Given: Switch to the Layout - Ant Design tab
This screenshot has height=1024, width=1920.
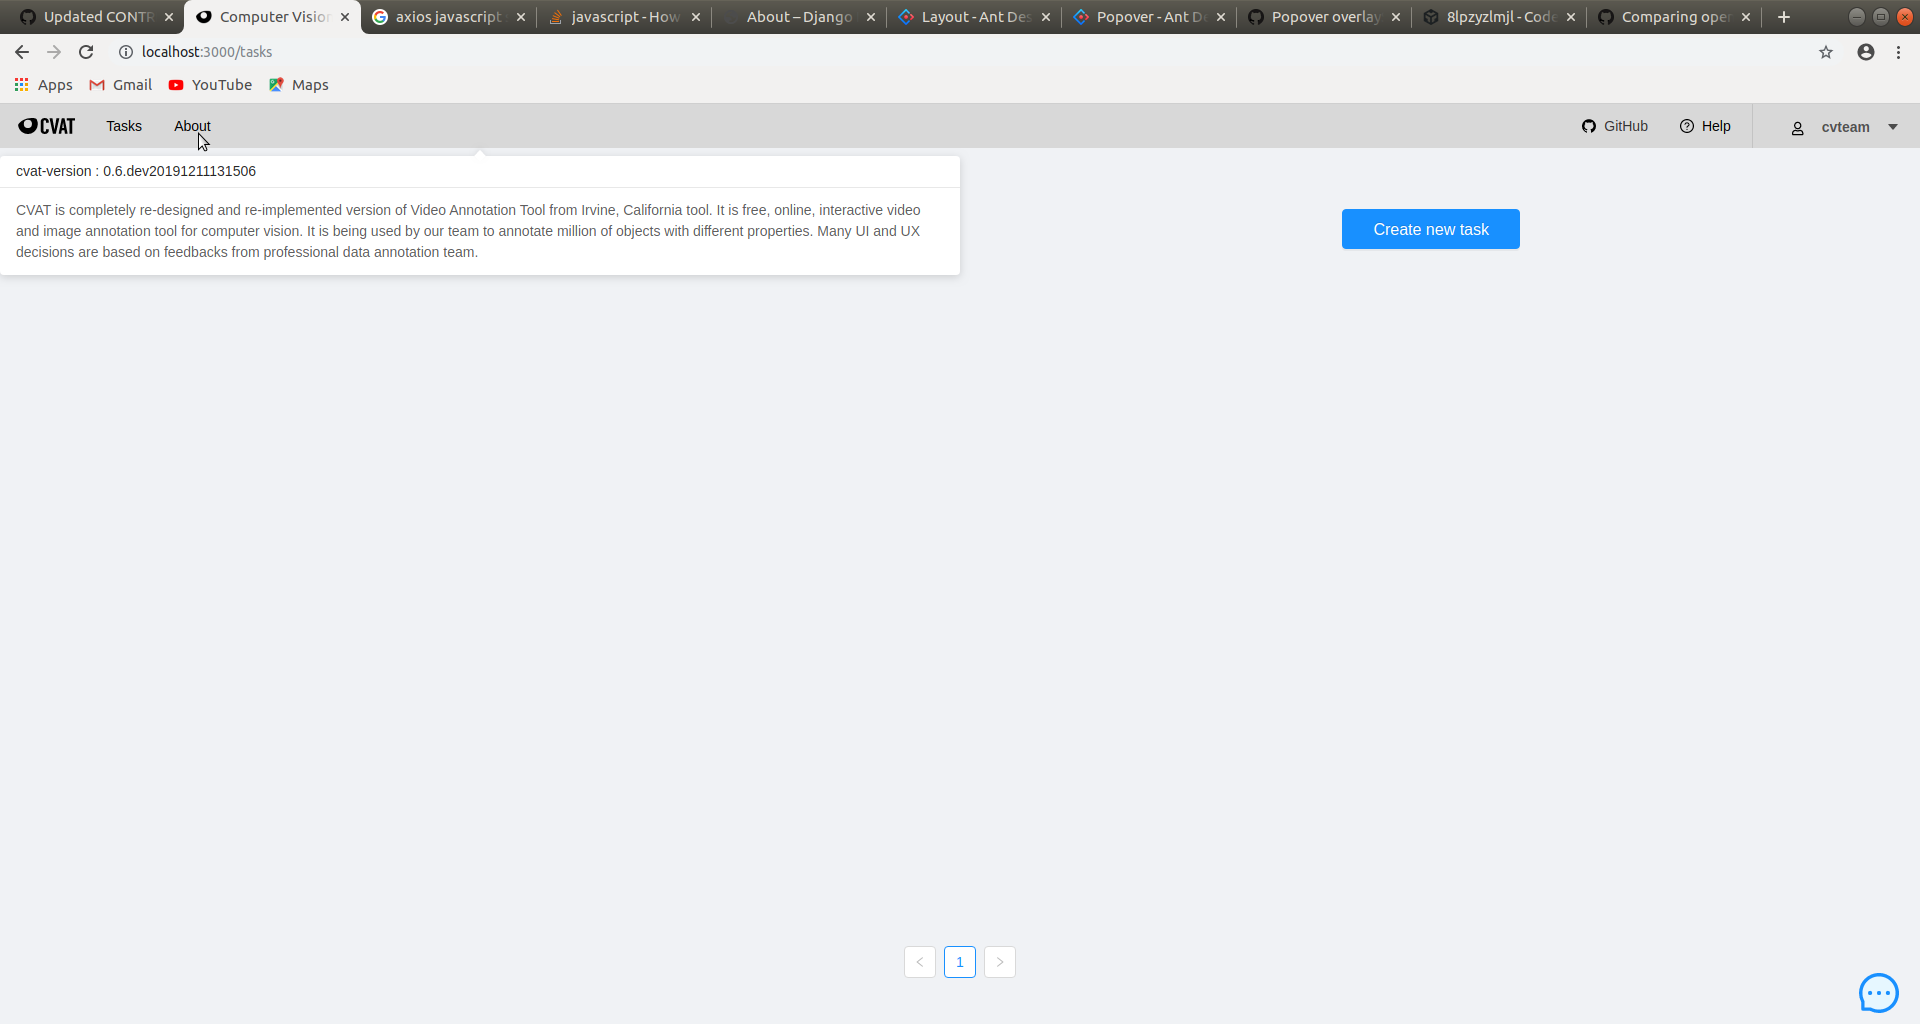Looking at the screenshot, I should coord(974,17).
